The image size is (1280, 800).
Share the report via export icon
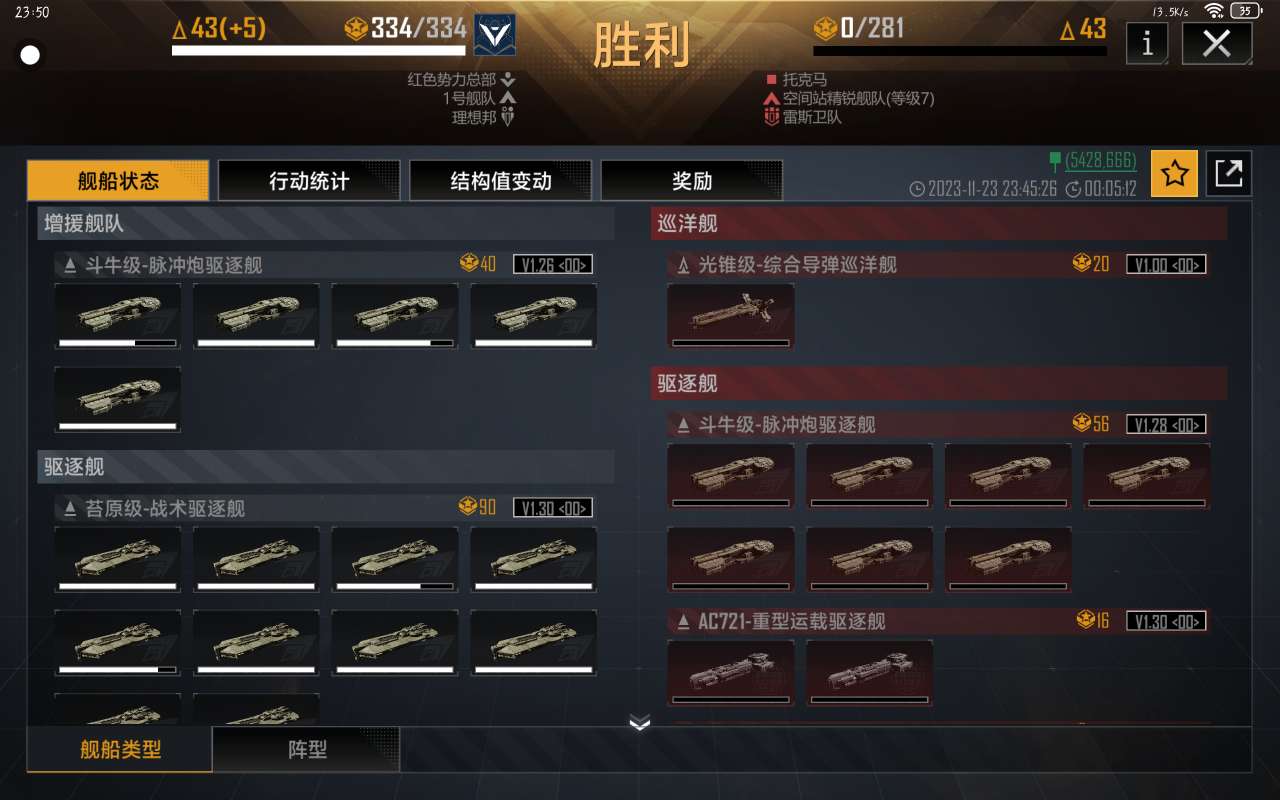click(x=1228, y=174)
